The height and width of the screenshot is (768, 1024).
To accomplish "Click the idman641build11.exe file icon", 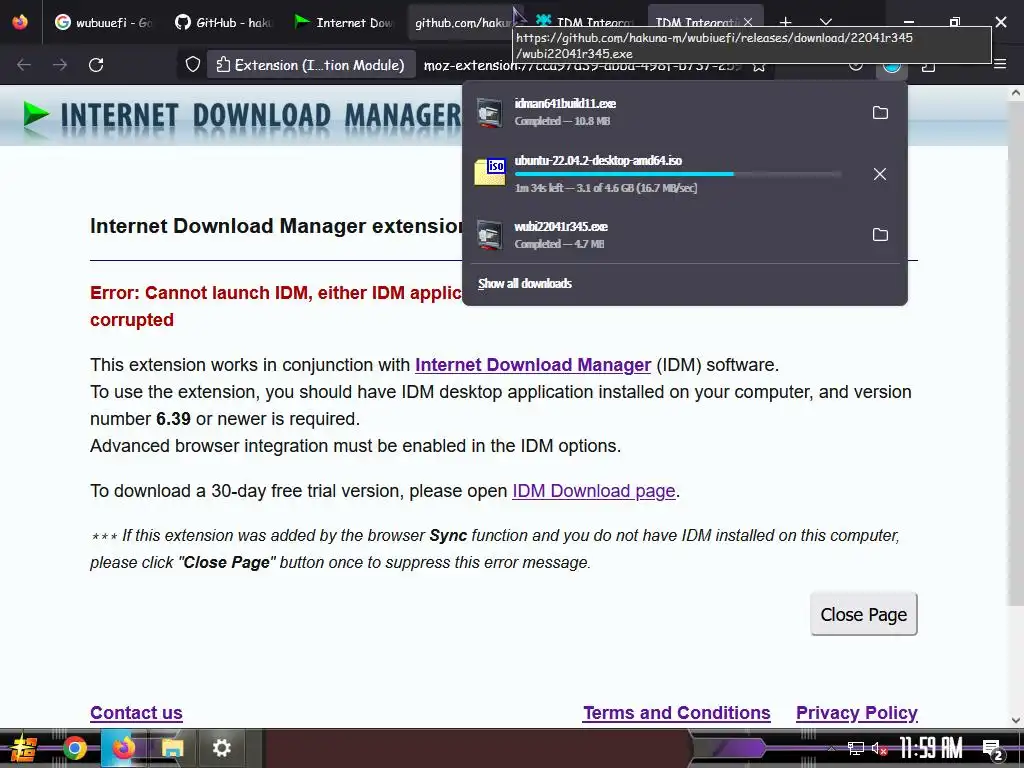I will point(489,112).
